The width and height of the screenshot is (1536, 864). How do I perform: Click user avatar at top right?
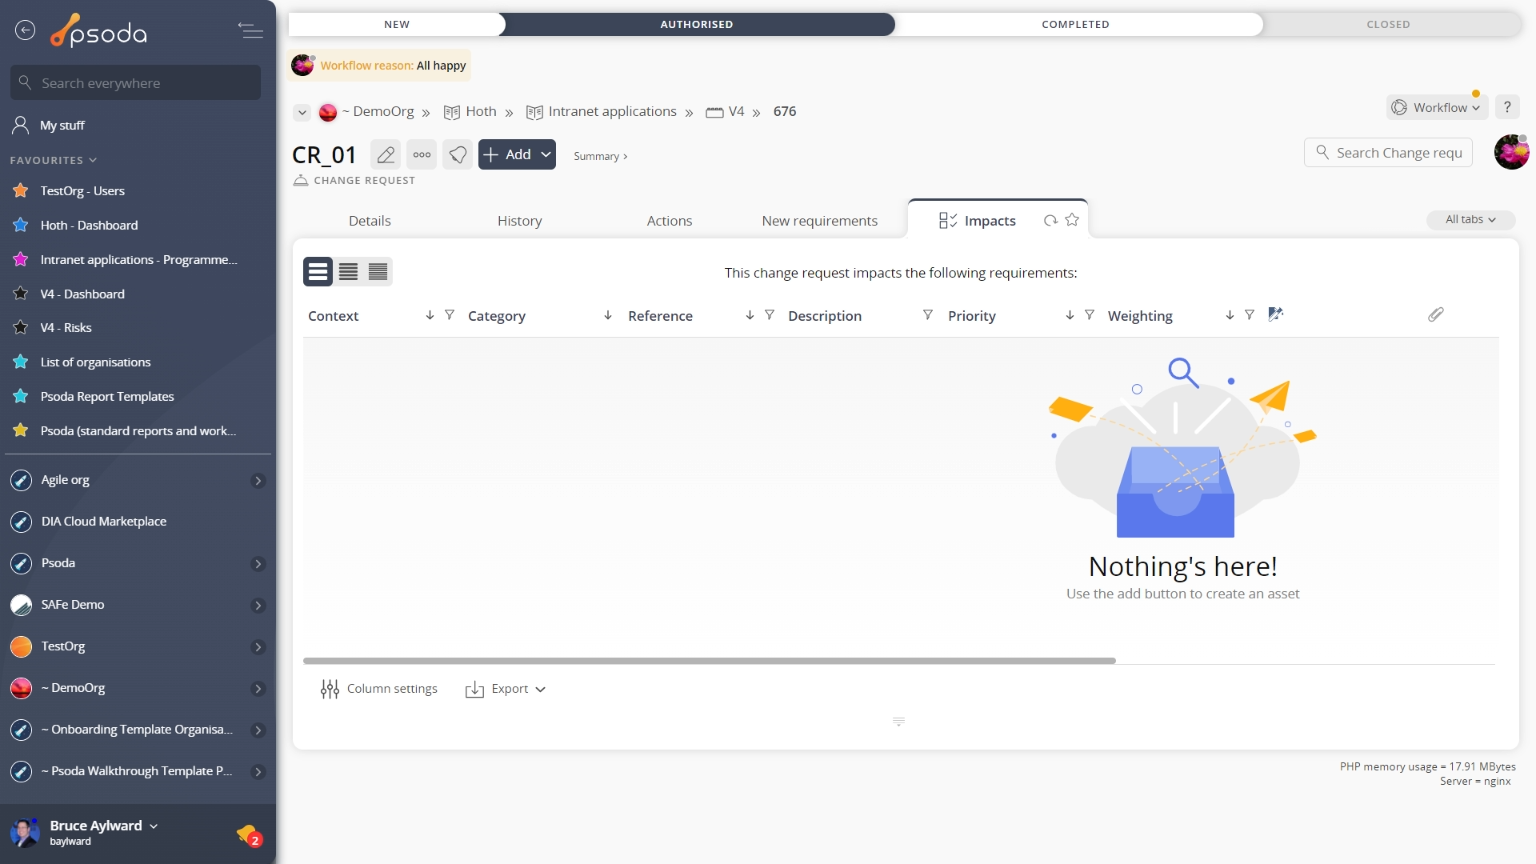1511,152
